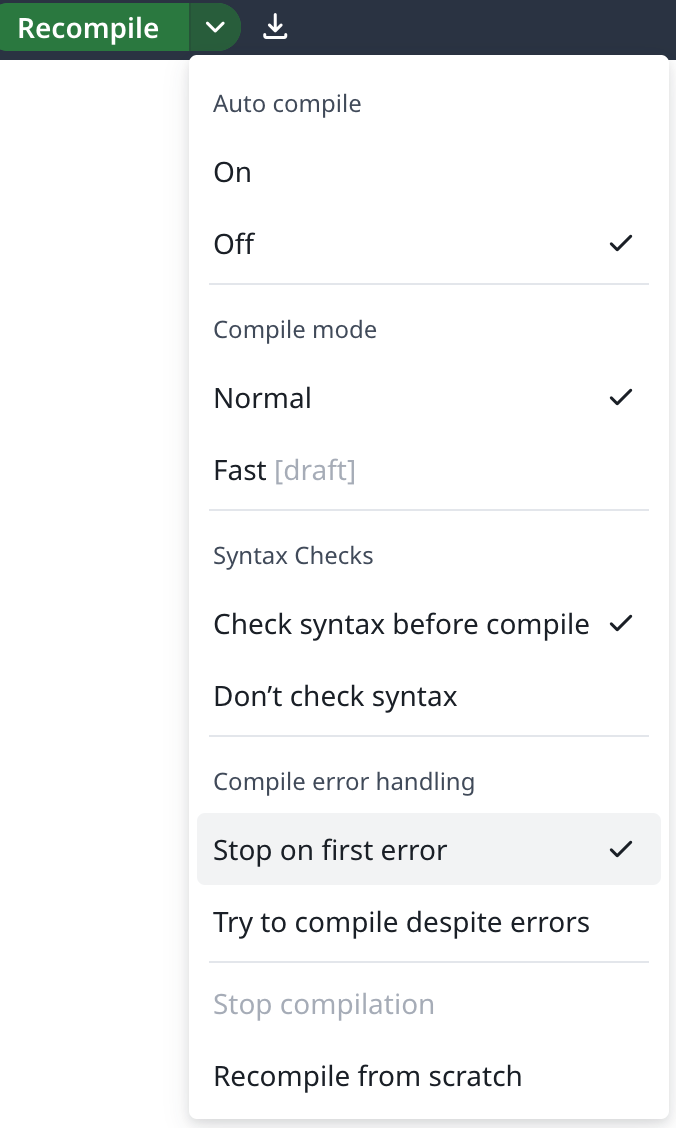The height and width of the screenshot is (1128, 676).
Task: Click the green Recompile label text
Action: pos(94,27)
